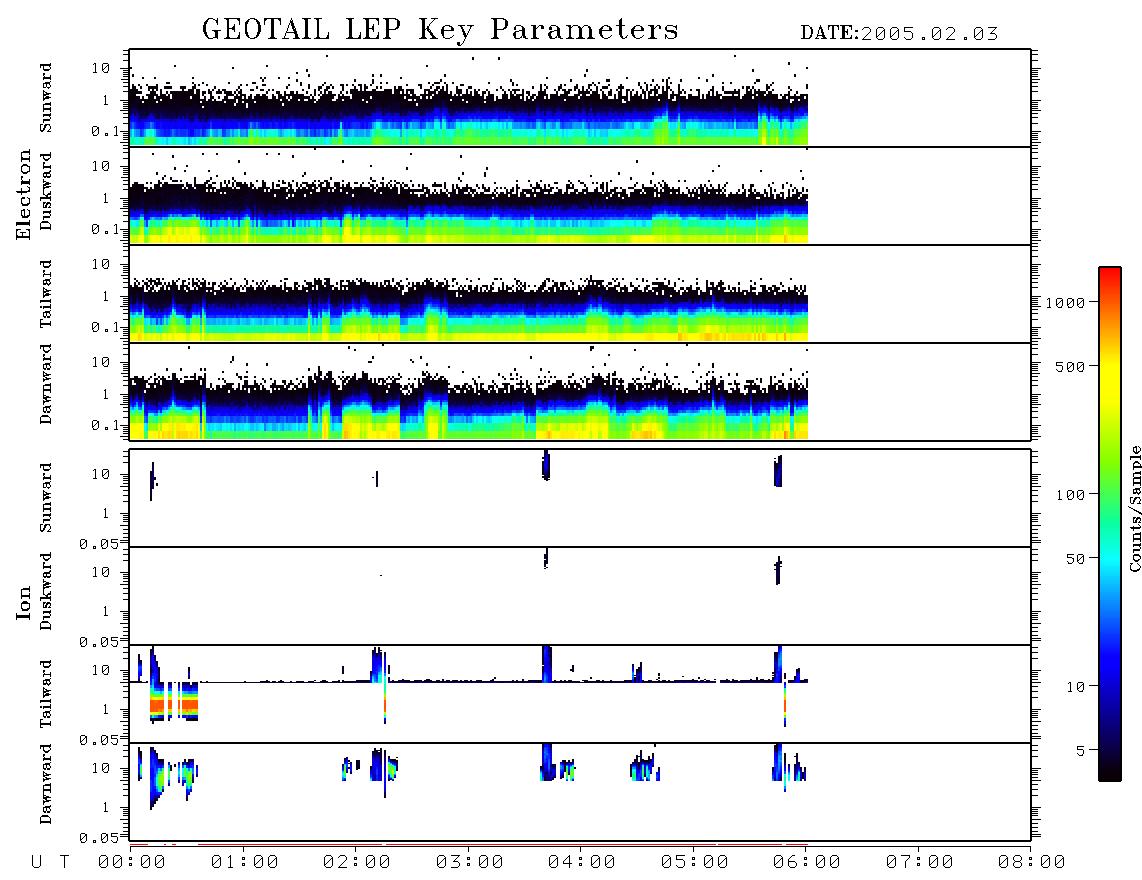Click the '10' tick of Electron Sunward panel
Screen dimensions: 1142x880
click(x=101, y=68)
